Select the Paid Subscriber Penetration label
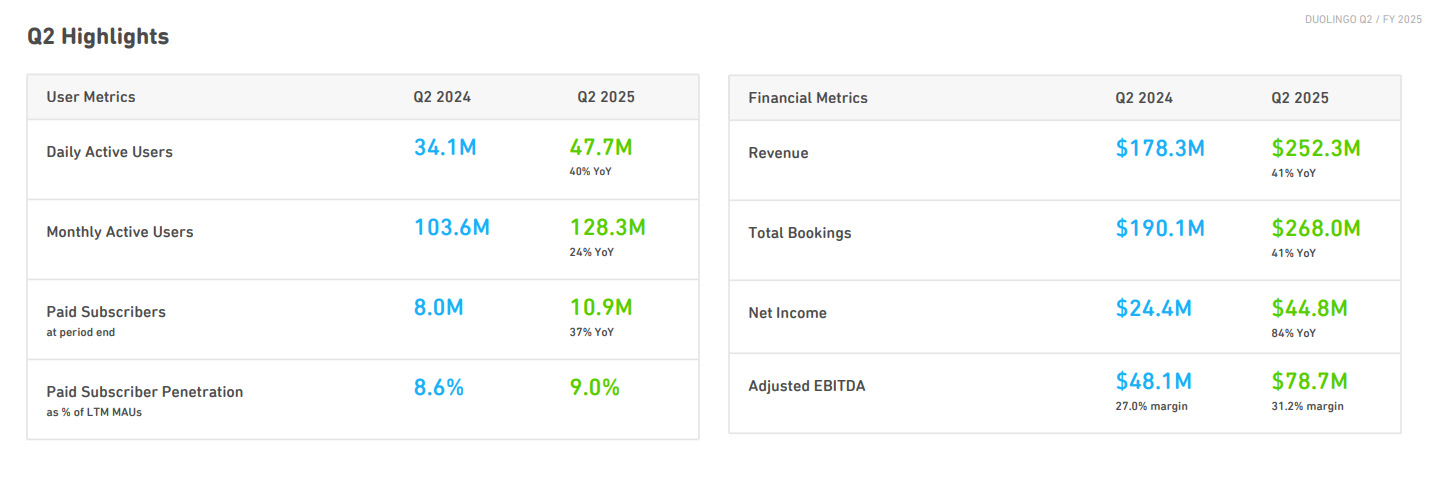 [x=145, y=392]
